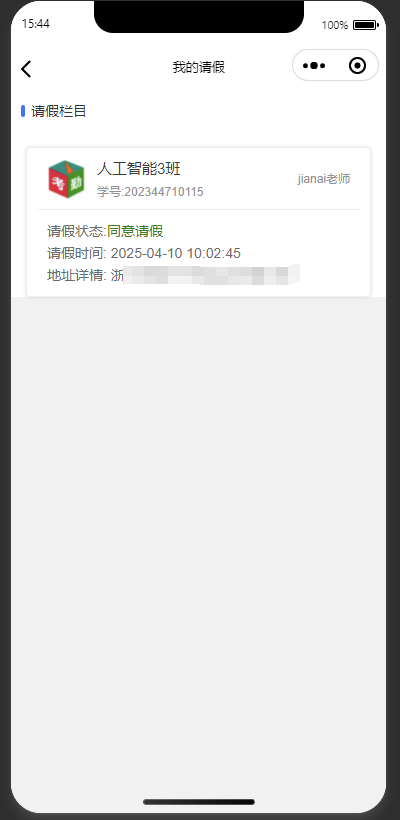400x820 pixels.
Task: Tap the home indicator bar at bottom
Action: tap(199, 802)
